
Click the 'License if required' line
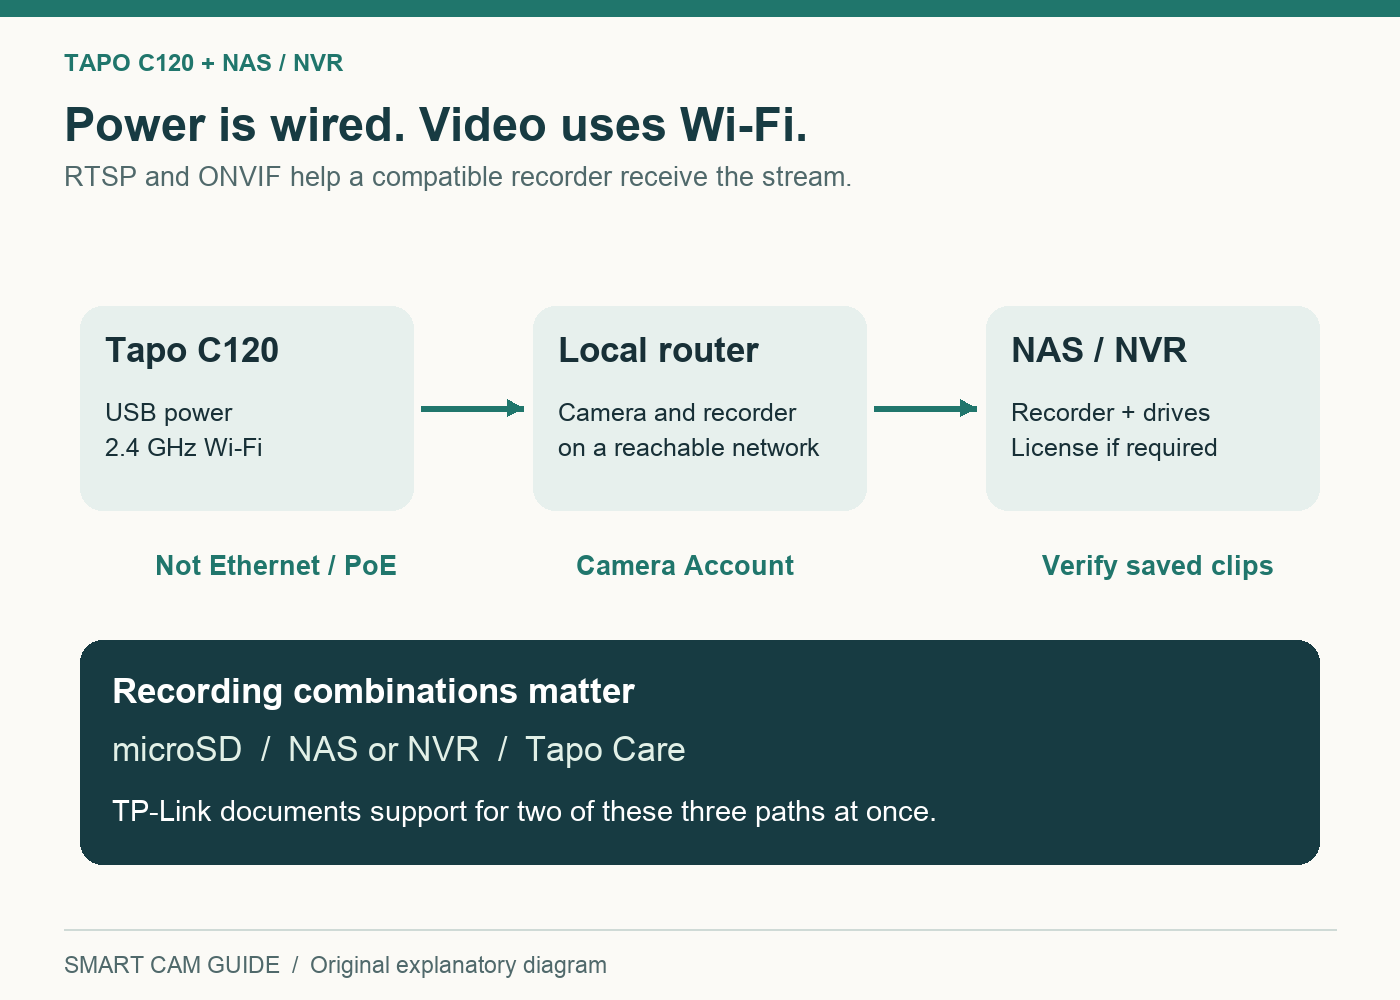tap(1114, 448)
